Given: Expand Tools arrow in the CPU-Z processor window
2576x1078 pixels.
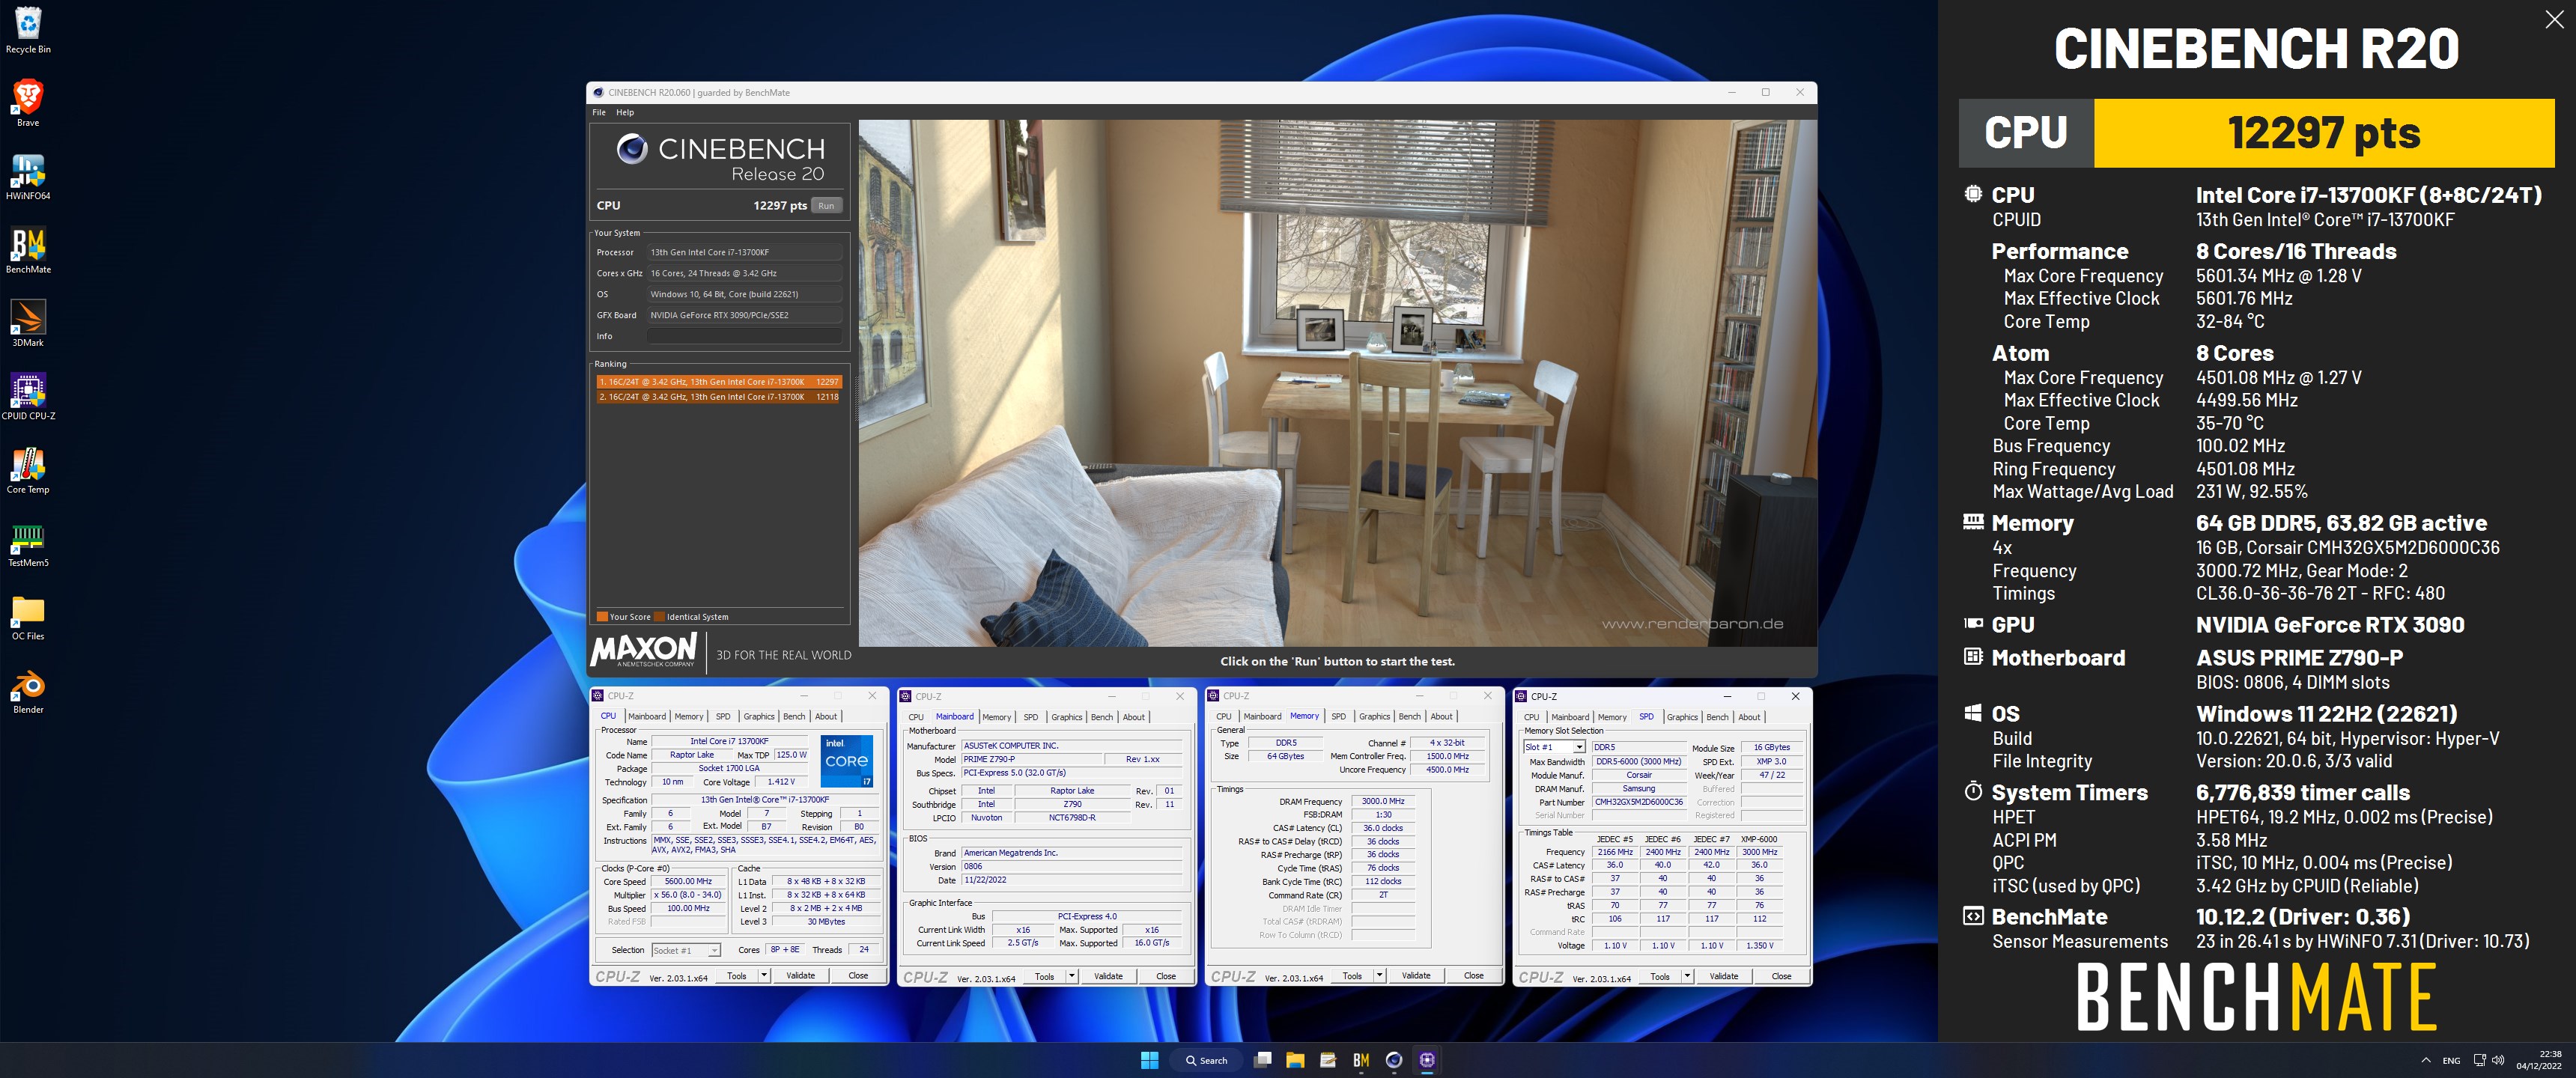Looking at the screenshot, I should tap(764, 975).
